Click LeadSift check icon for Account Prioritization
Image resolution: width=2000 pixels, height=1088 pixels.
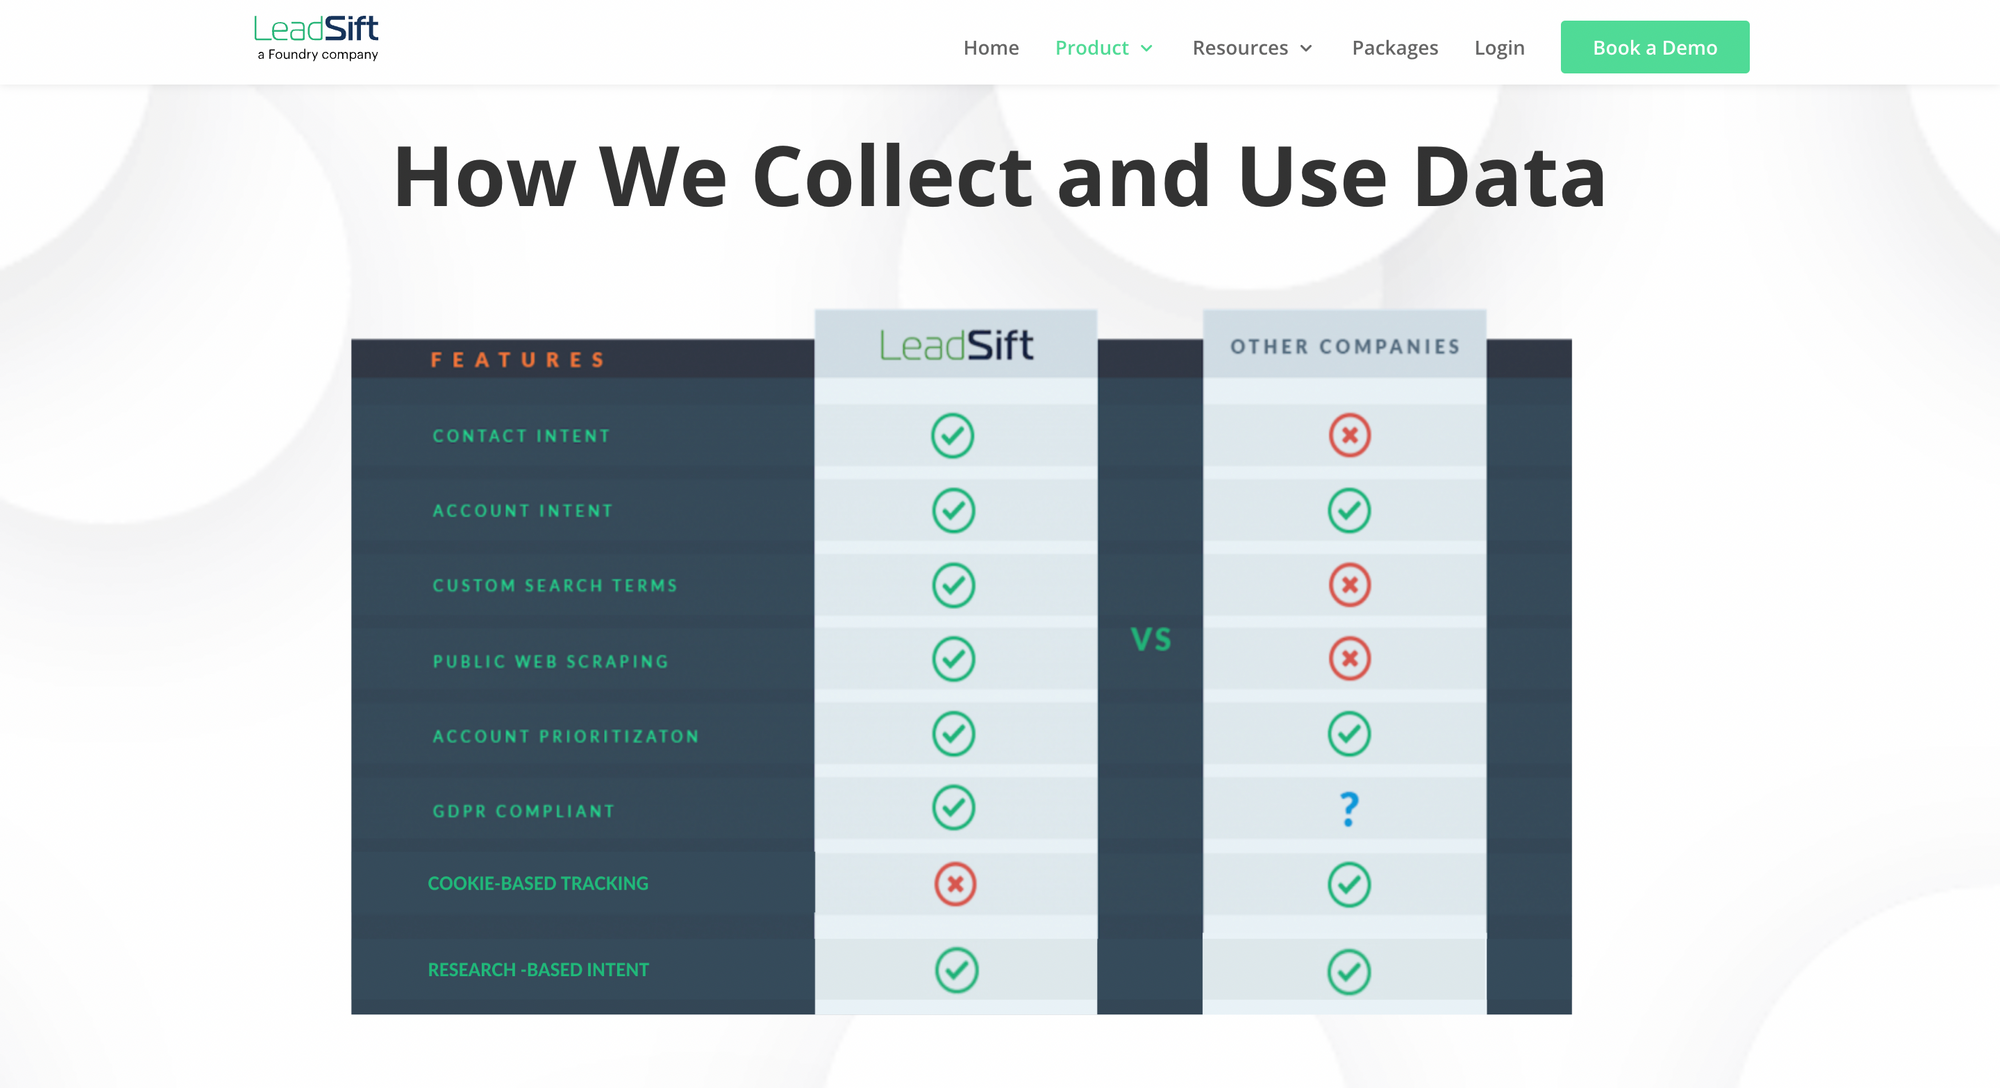pos(953,734)
